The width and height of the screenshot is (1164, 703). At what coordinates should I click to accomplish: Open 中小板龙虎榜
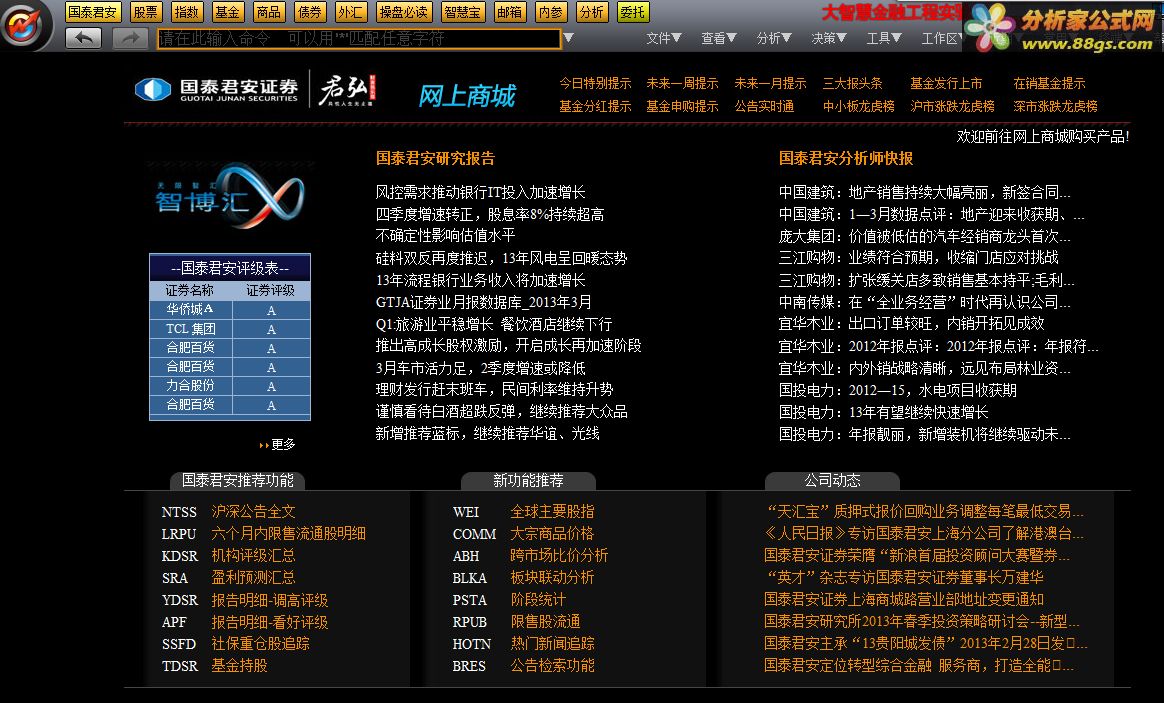point(858,106)
